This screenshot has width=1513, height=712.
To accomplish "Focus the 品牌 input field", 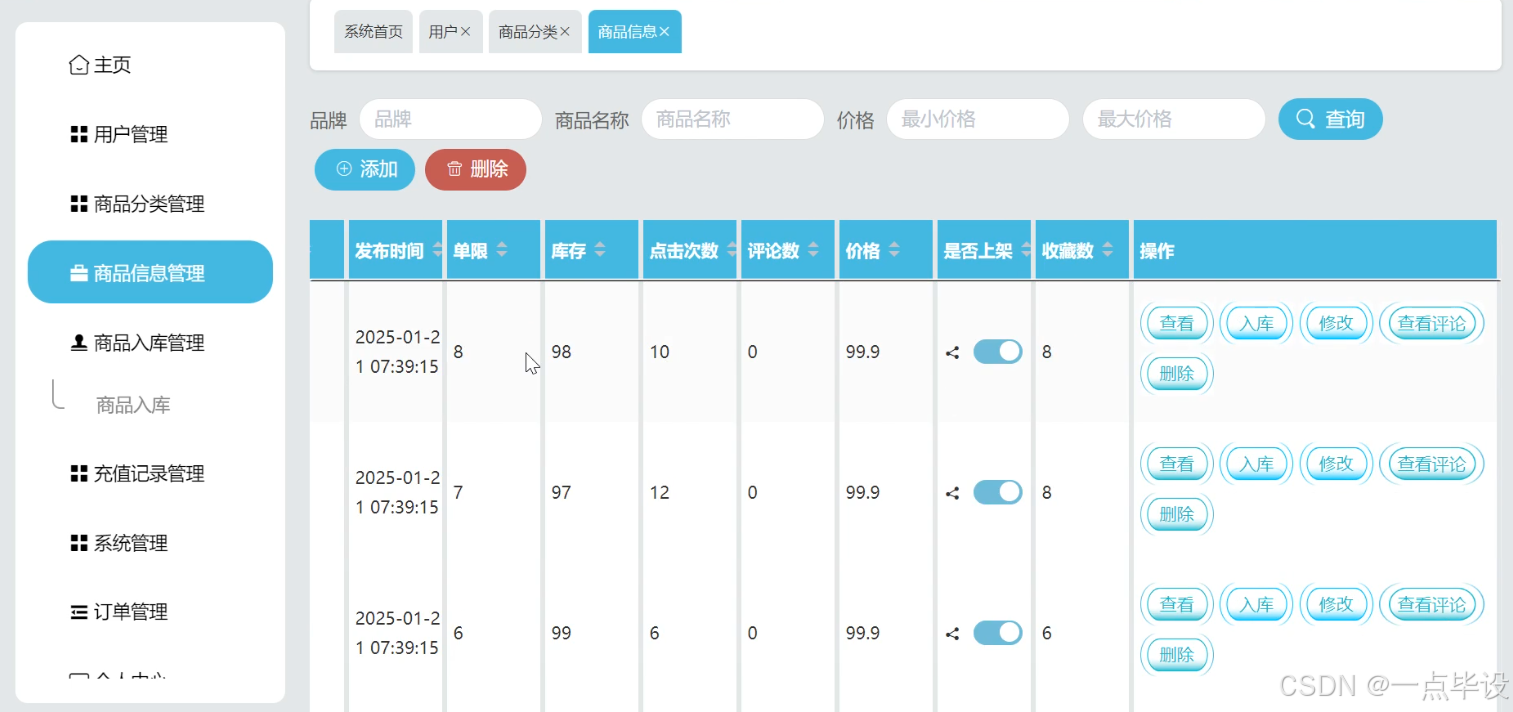I will [x=451, y=119].
